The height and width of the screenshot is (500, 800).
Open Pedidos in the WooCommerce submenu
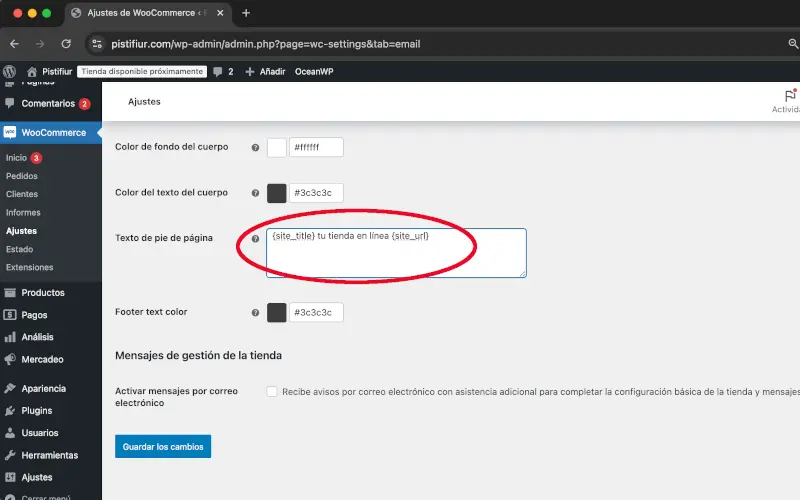tap(22, 176)
